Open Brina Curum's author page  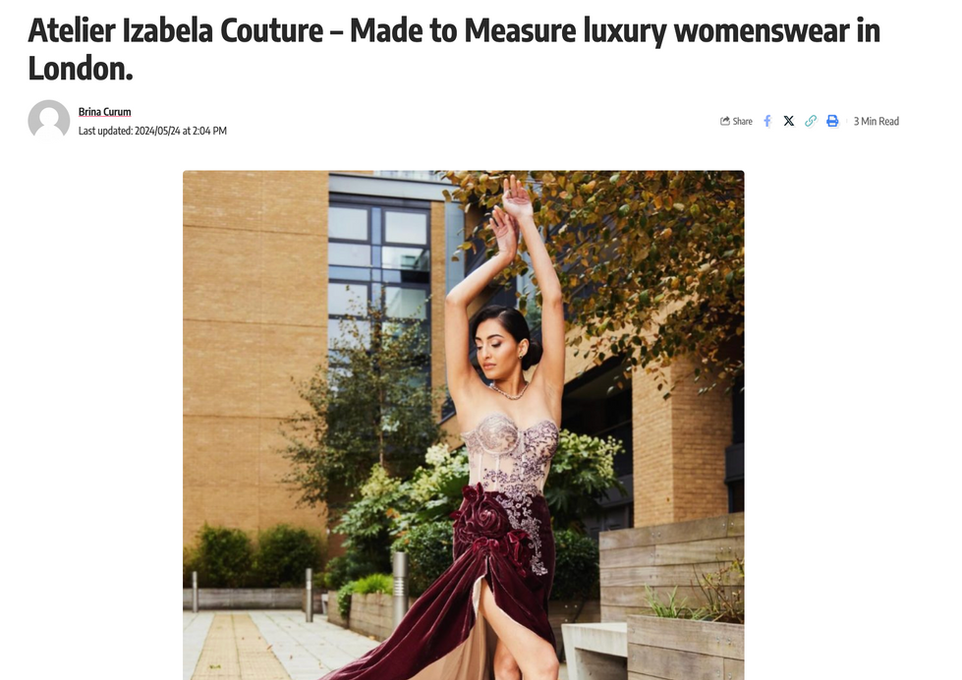pos(104,112)
